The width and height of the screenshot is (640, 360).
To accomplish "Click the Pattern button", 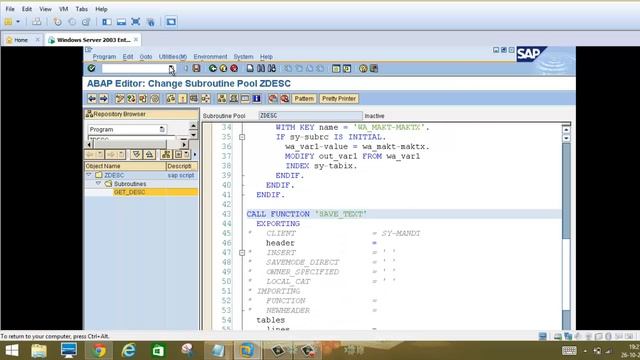I will tap(304, 99).
